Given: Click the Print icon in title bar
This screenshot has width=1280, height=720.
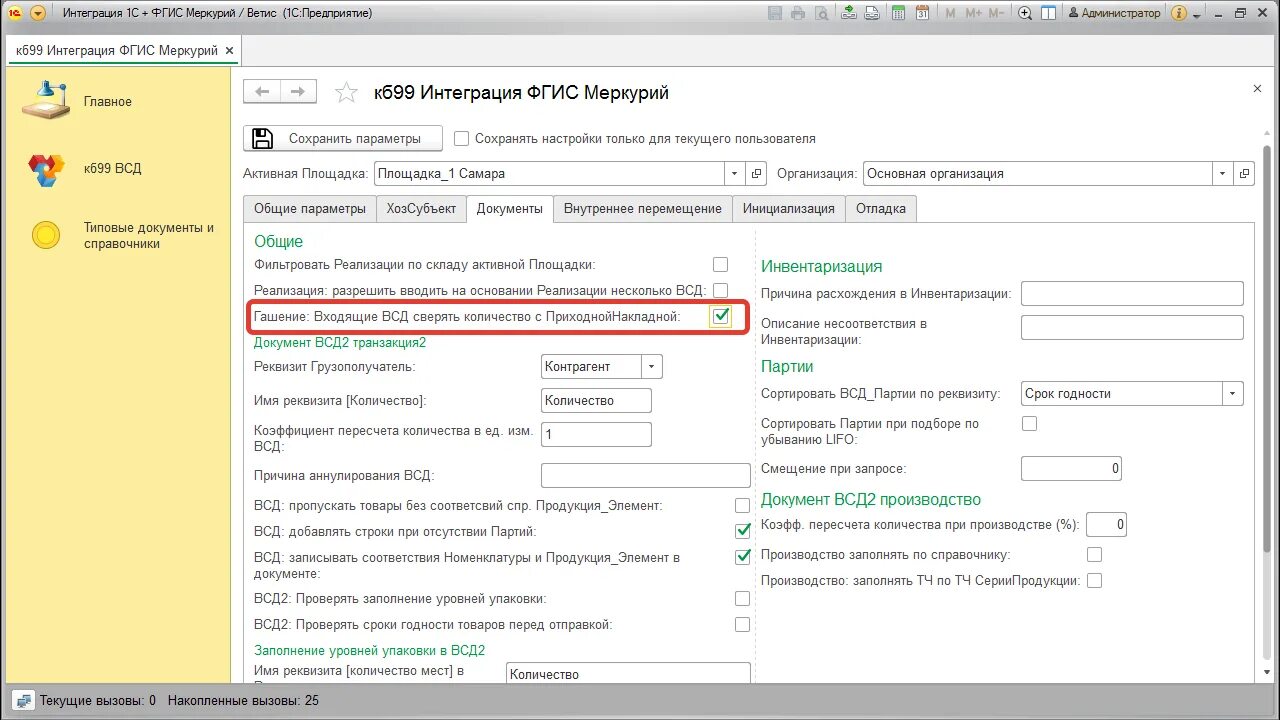Looking at the screenshot, I should (798, 13).
